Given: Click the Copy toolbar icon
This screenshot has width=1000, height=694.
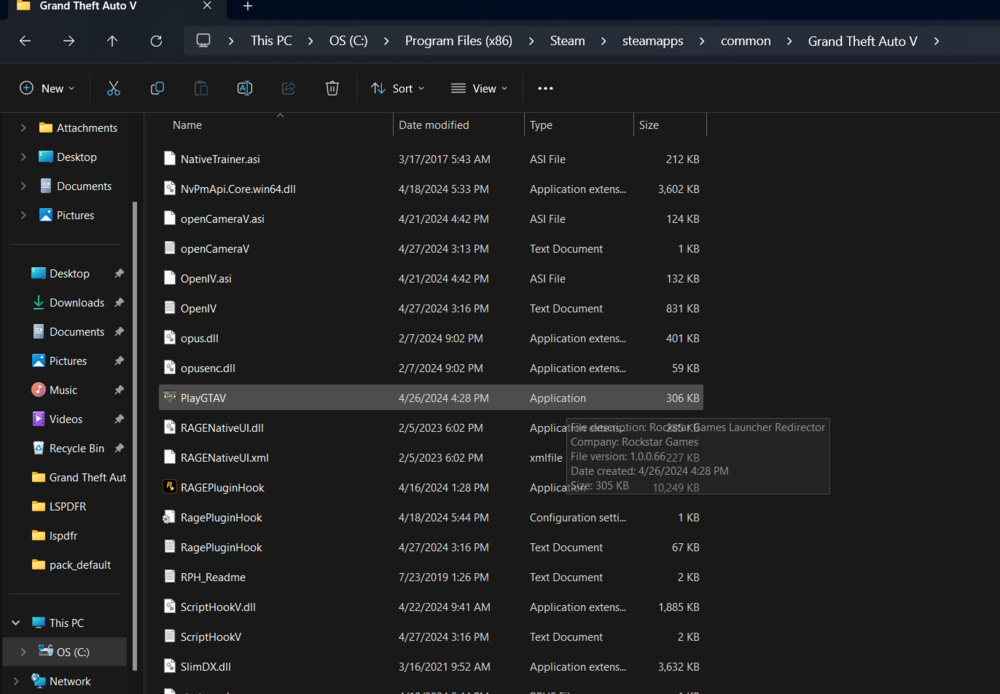Looking at the screenshot, I should (157, 88).
